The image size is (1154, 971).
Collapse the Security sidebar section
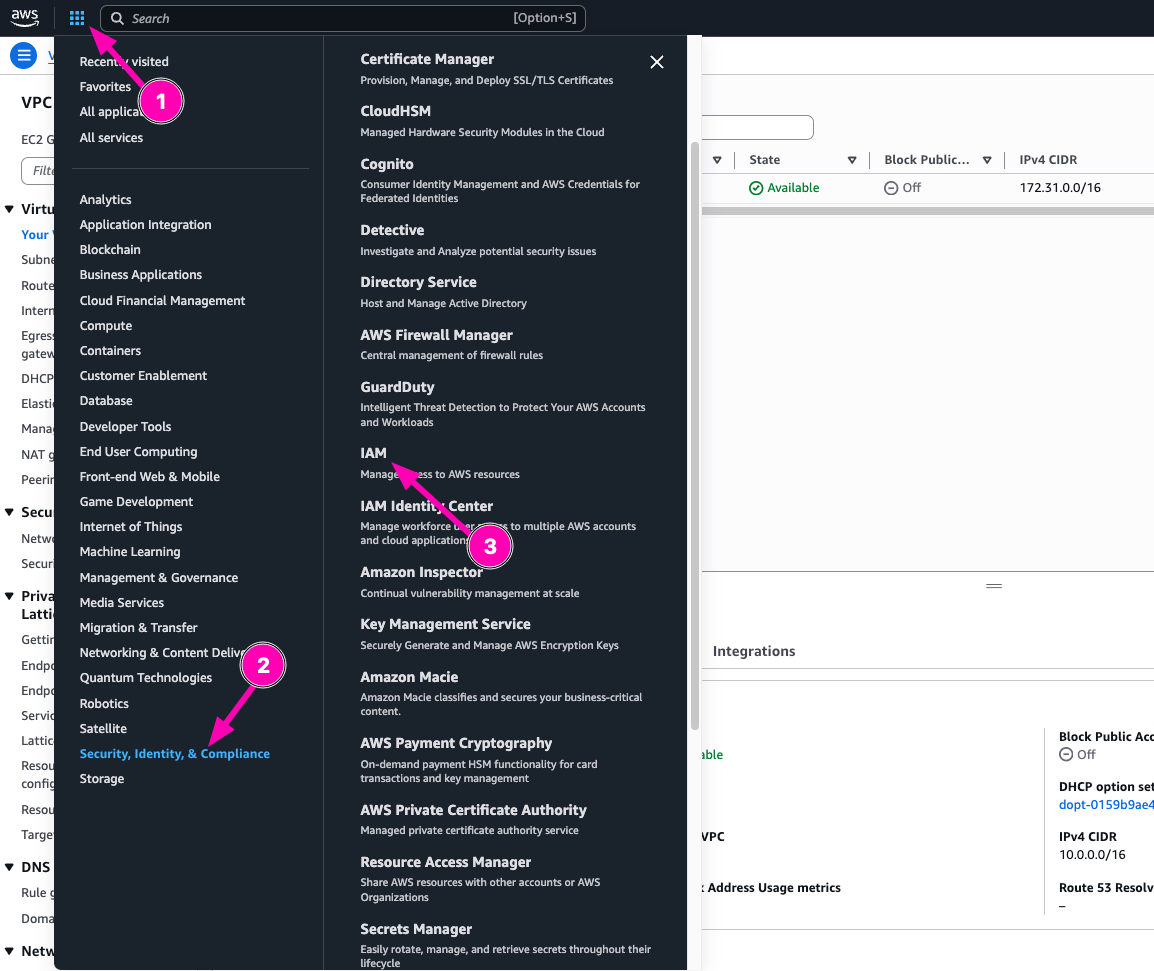tap(10, 512)
